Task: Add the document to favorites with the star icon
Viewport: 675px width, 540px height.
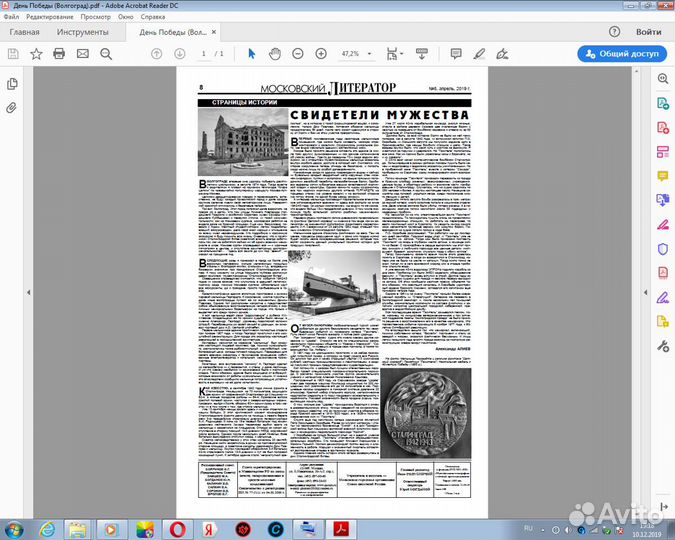Action: 36,53
